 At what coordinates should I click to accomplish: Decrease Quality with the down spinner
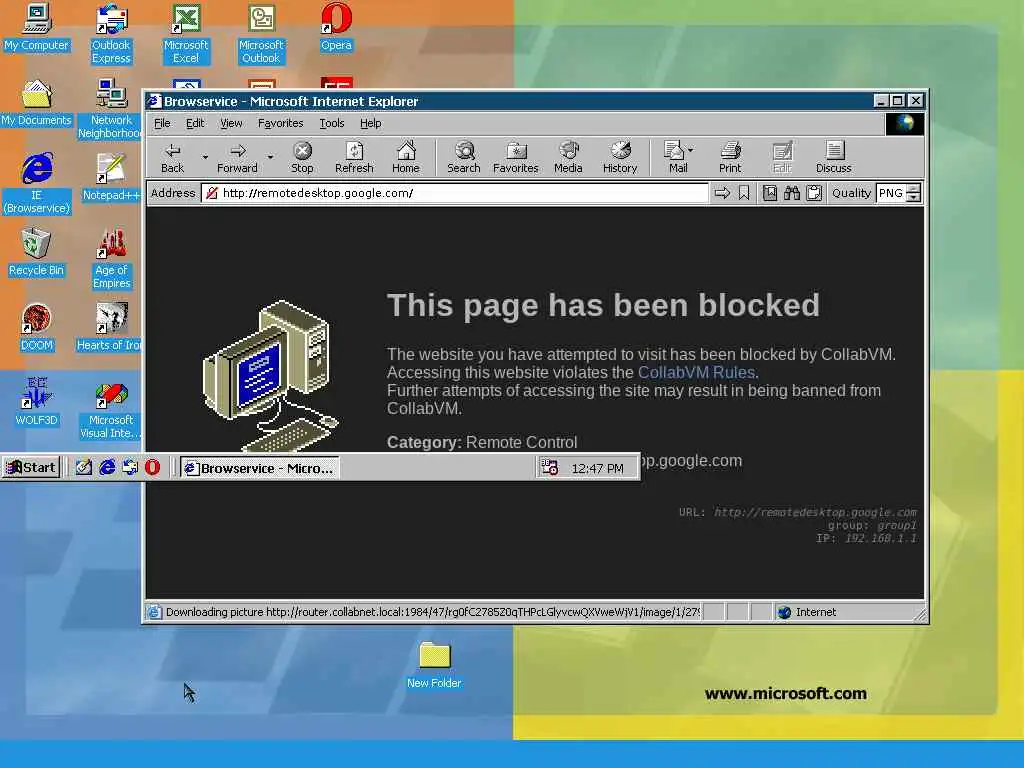coord(914,197)
